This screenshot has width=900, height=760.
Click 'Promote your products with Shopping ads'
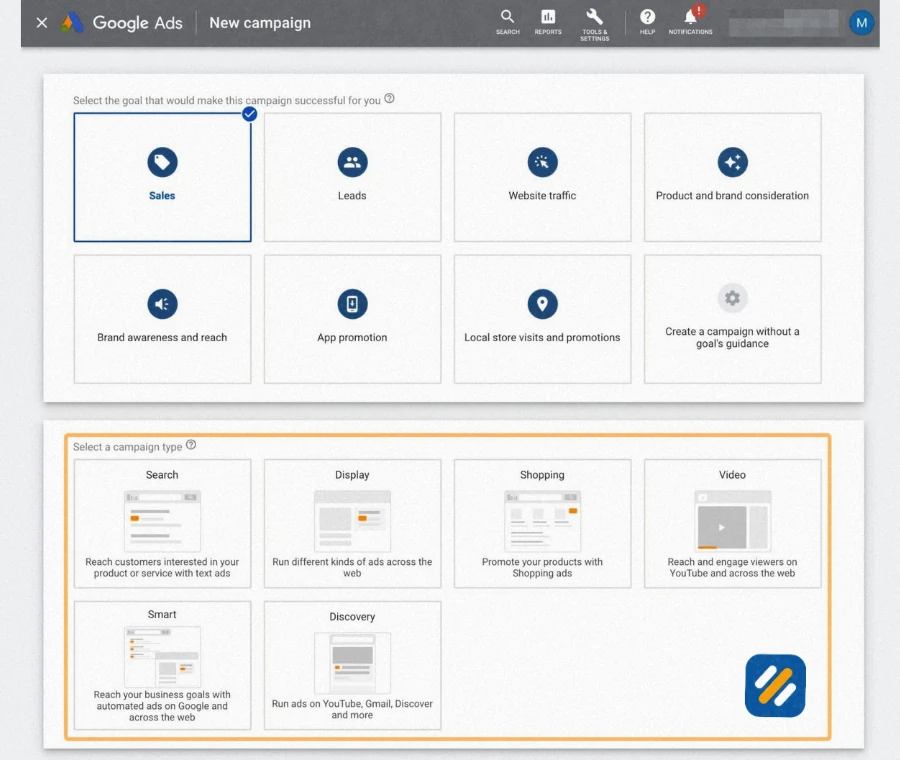(542, 568)
